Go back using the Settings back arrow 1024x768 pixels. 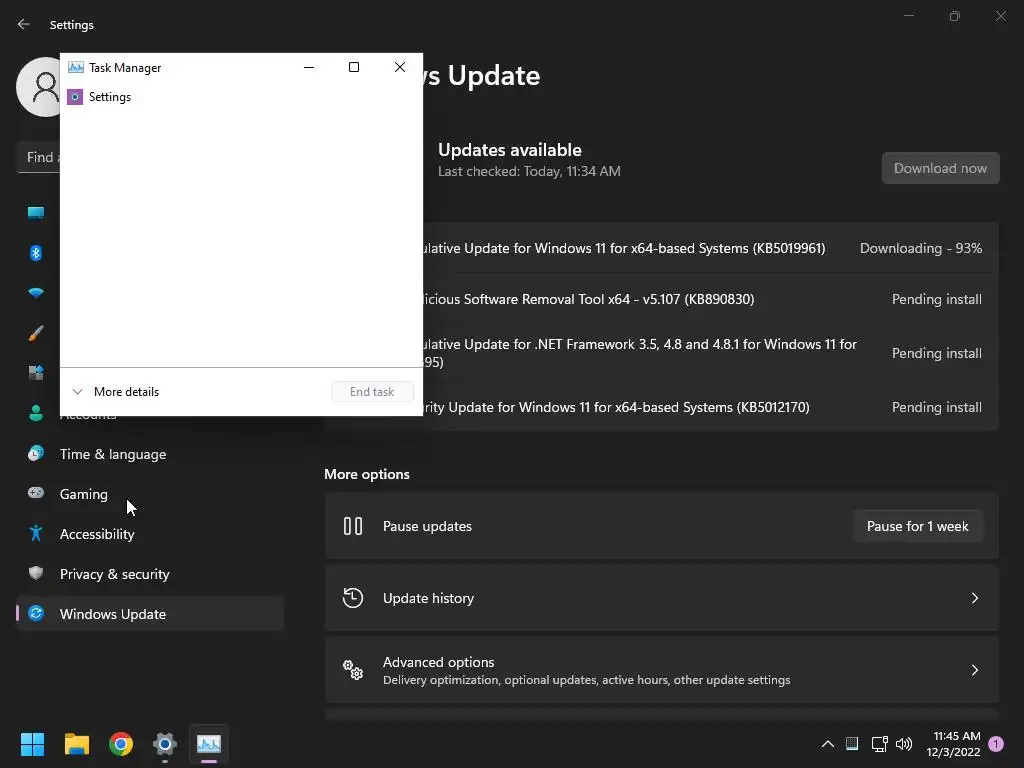24,24
